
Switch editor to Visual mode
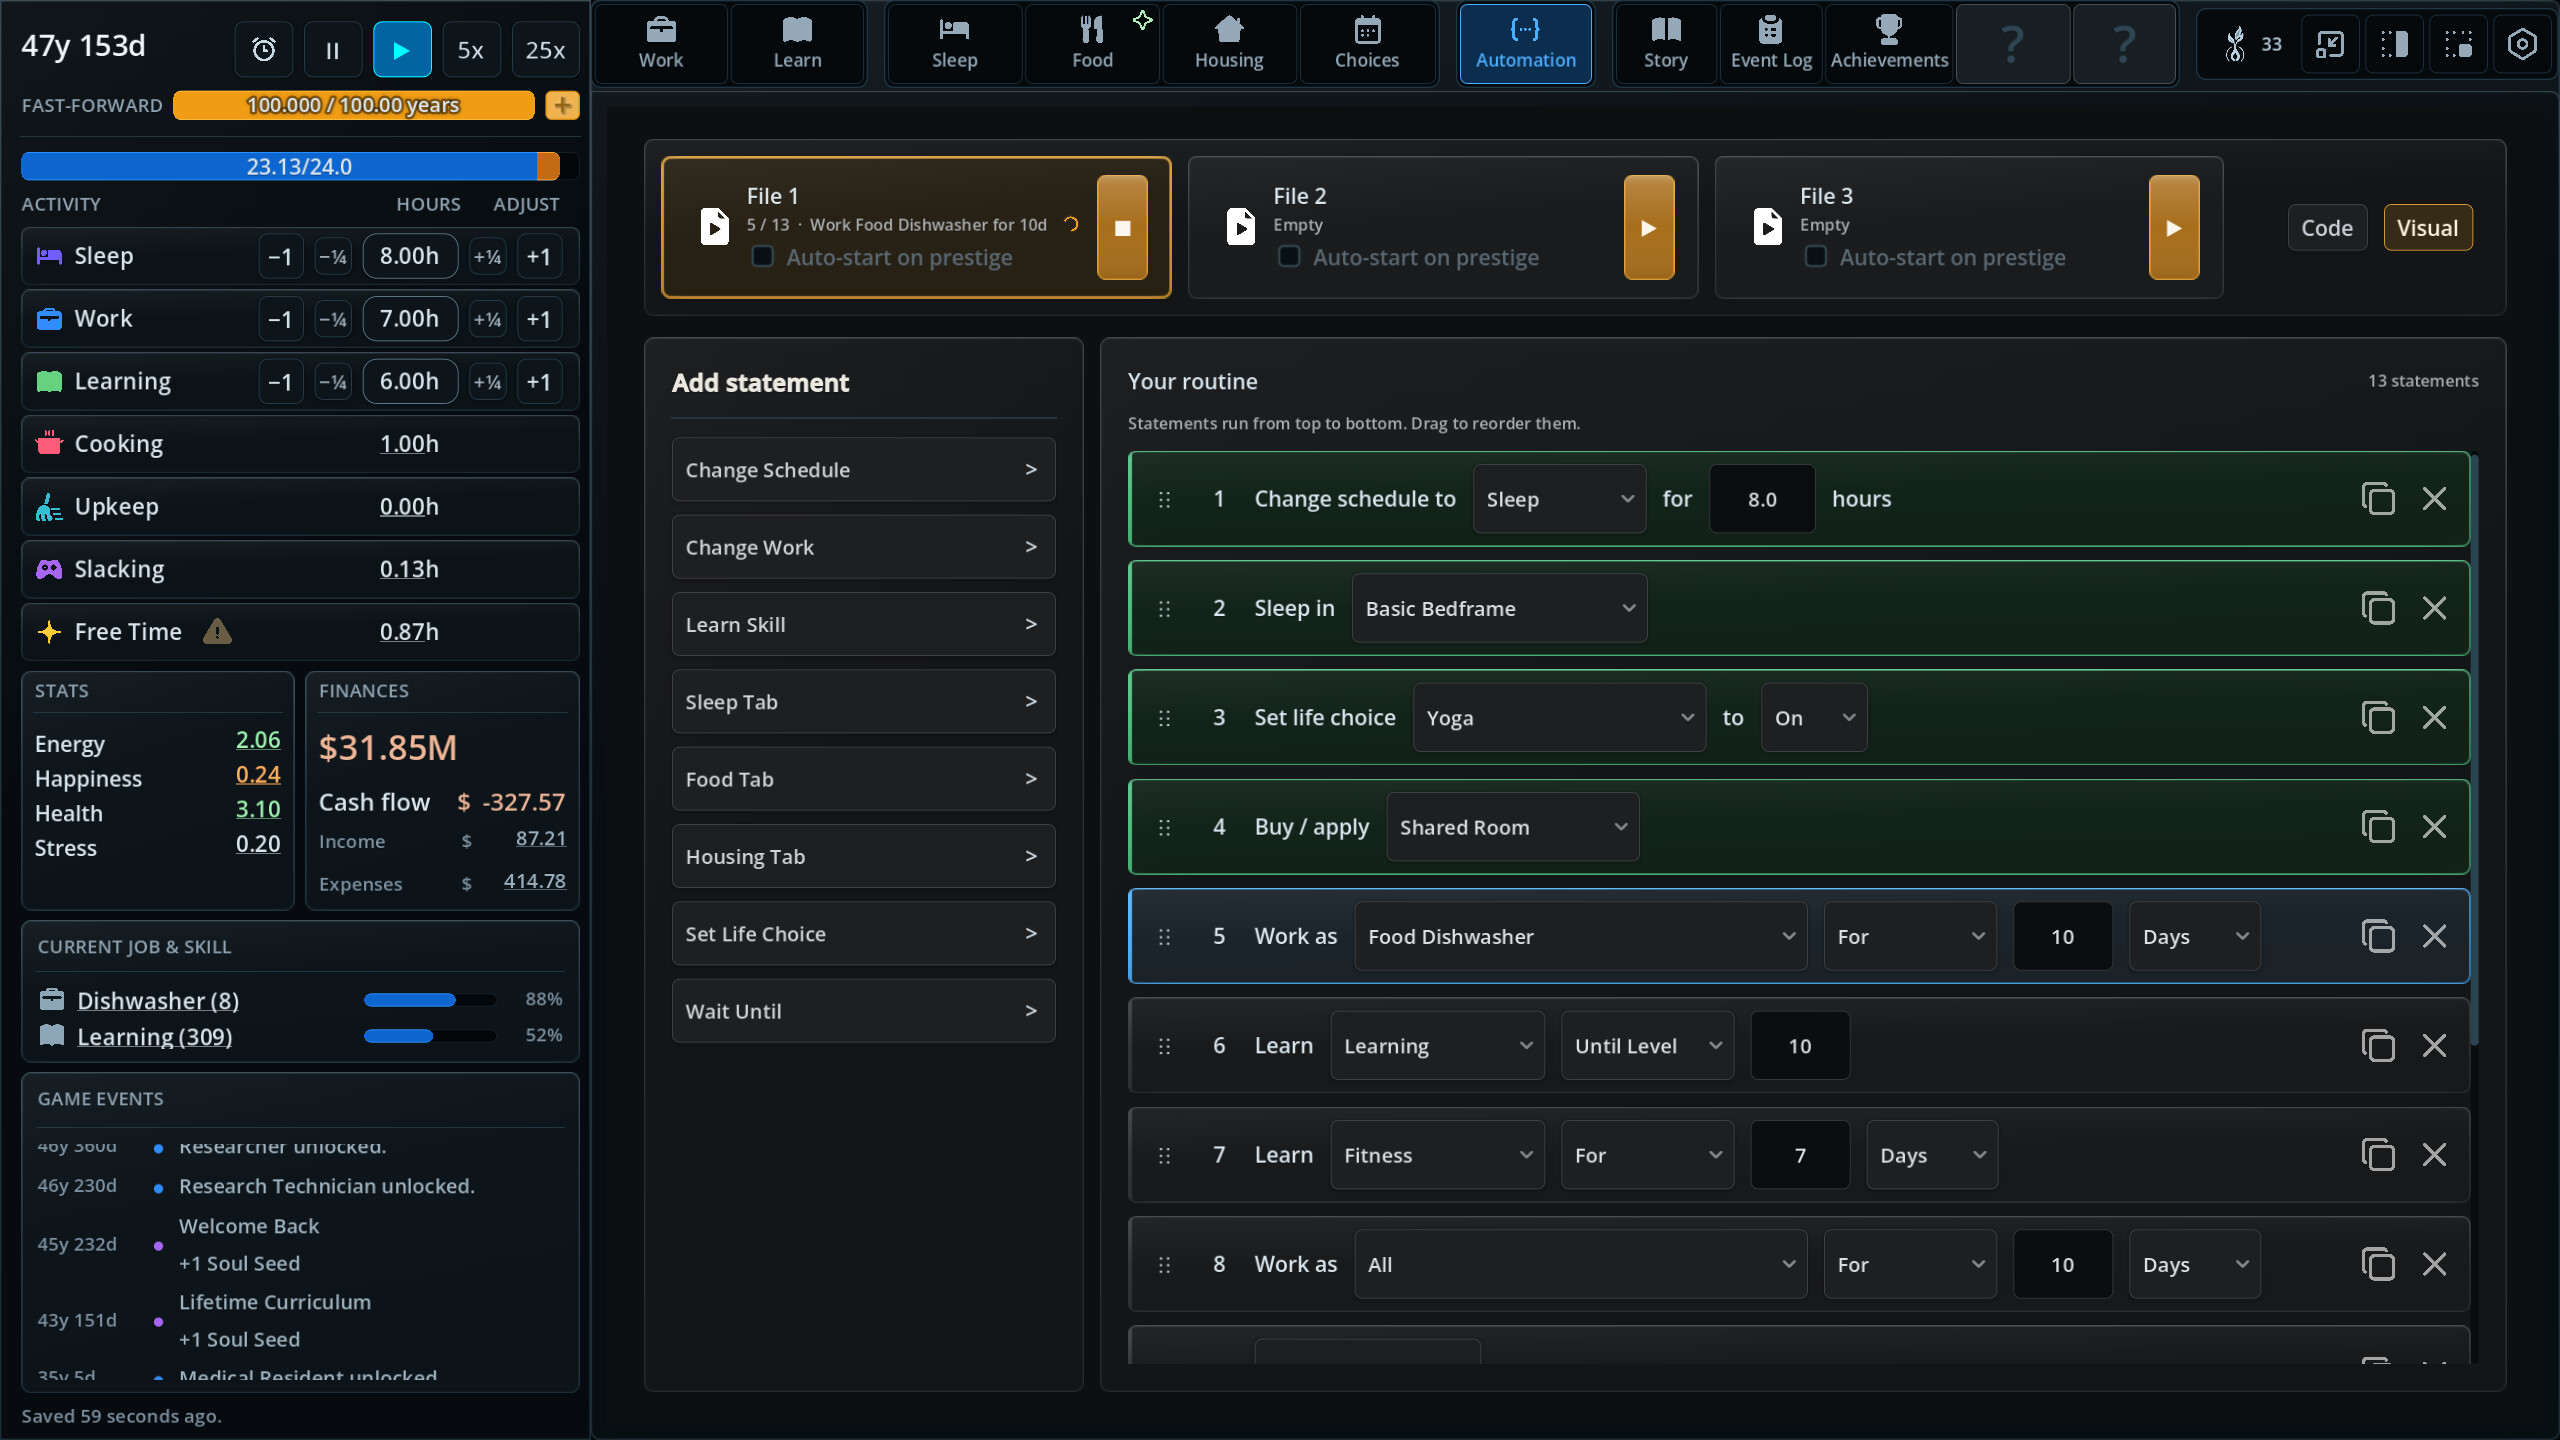pos(2427,227)
